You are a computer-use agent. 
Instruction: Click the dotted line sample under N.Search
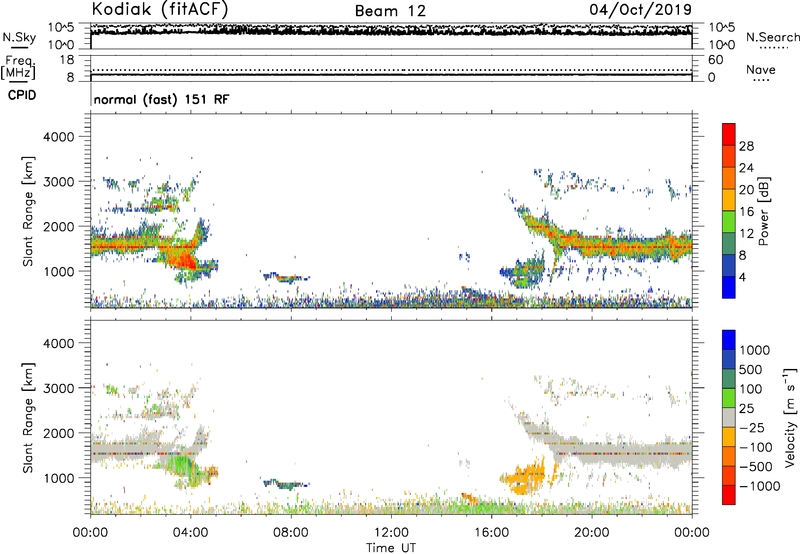tap(774, 48)
